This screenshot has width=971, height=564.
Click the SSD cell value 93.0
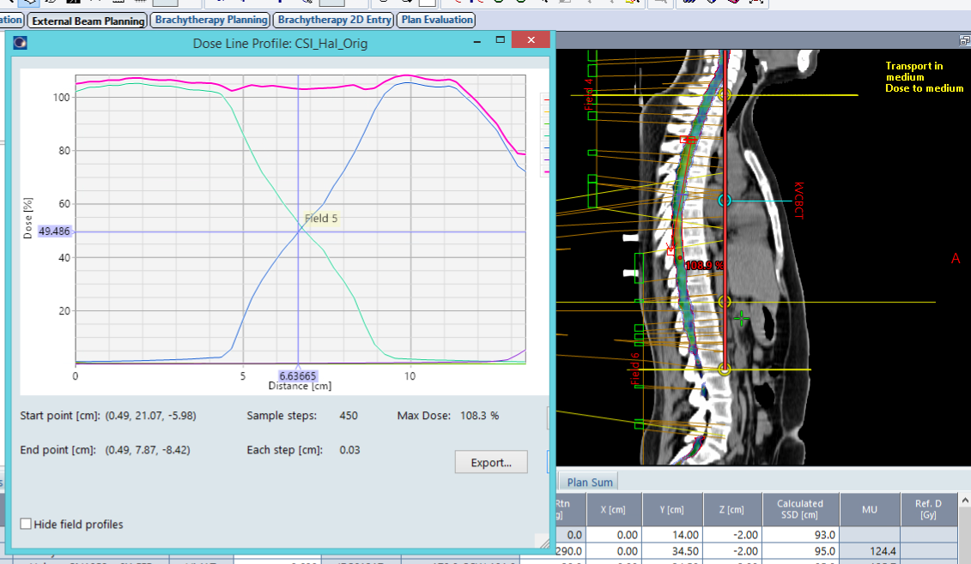point(824,535)
